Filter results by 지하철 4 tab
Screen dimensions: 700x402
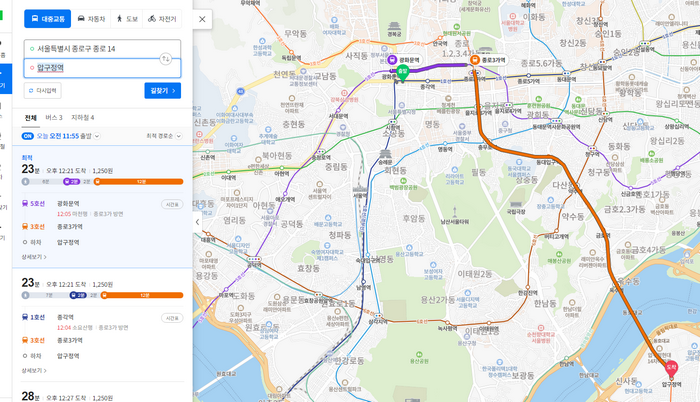[83, 117]
